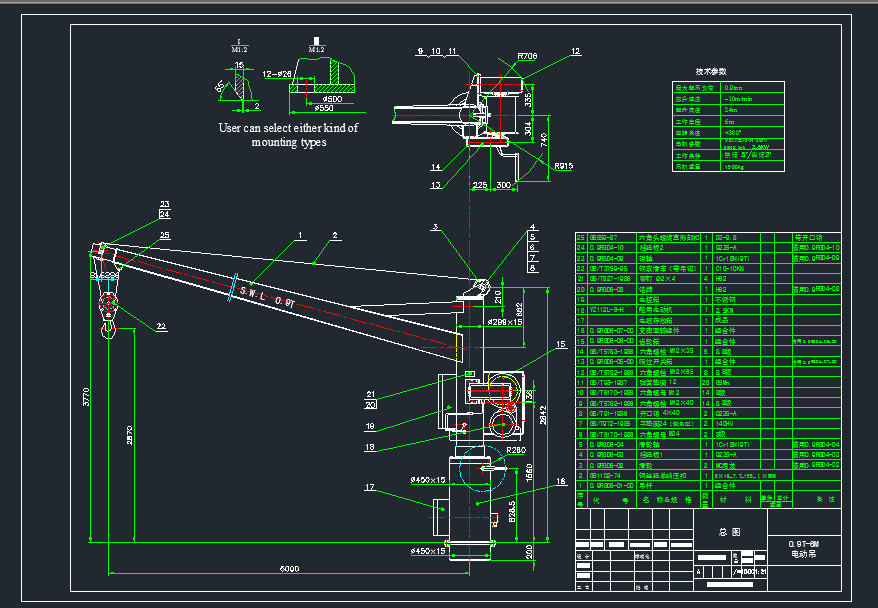The width and height of the screenshot is (878, 608).
Task: Select callout number 12 in top view
Action: click(x=576, y=51)
